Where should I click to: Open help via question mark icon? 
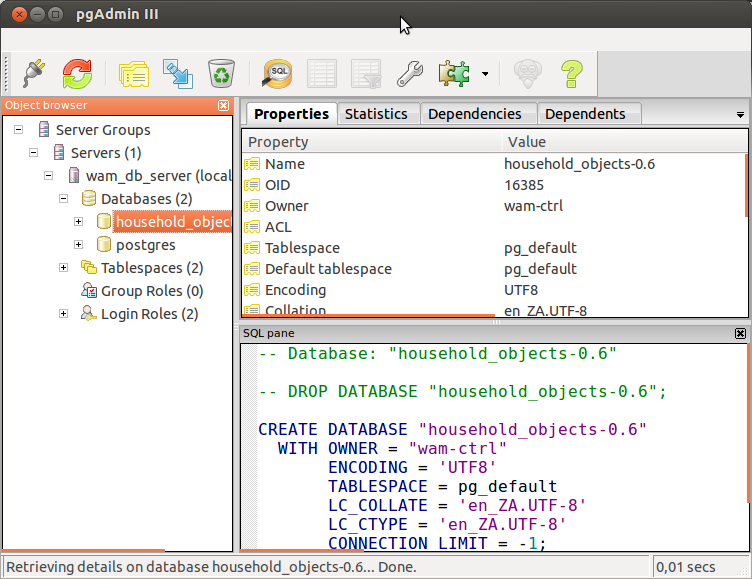tap(571, 73)
